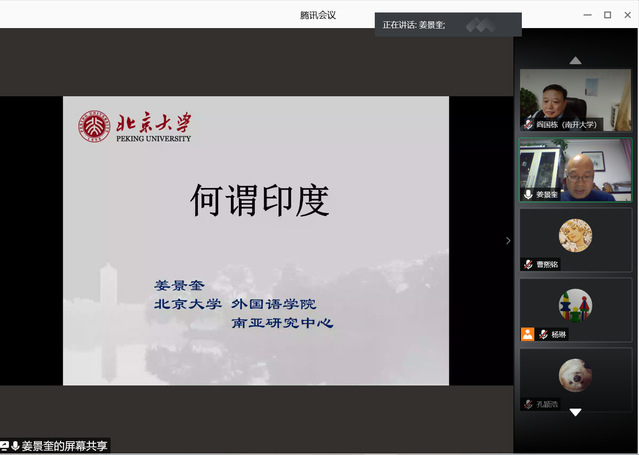Click the 姜景奎的屏幕共享 label
639x455 pixels.
pyautogui.click(x=65, y=446)
